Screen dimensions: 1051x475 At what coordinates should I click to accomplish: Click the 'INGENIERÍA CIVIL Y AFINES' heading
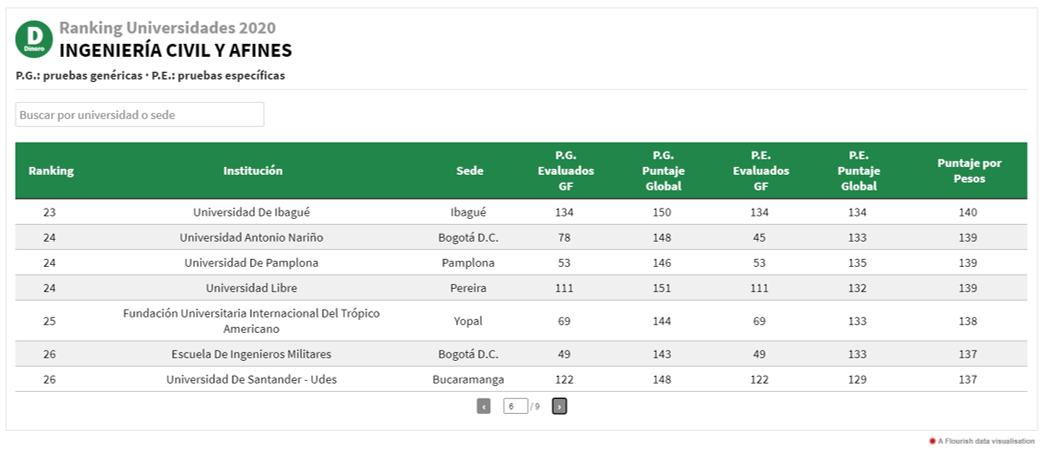click(176, 51)
